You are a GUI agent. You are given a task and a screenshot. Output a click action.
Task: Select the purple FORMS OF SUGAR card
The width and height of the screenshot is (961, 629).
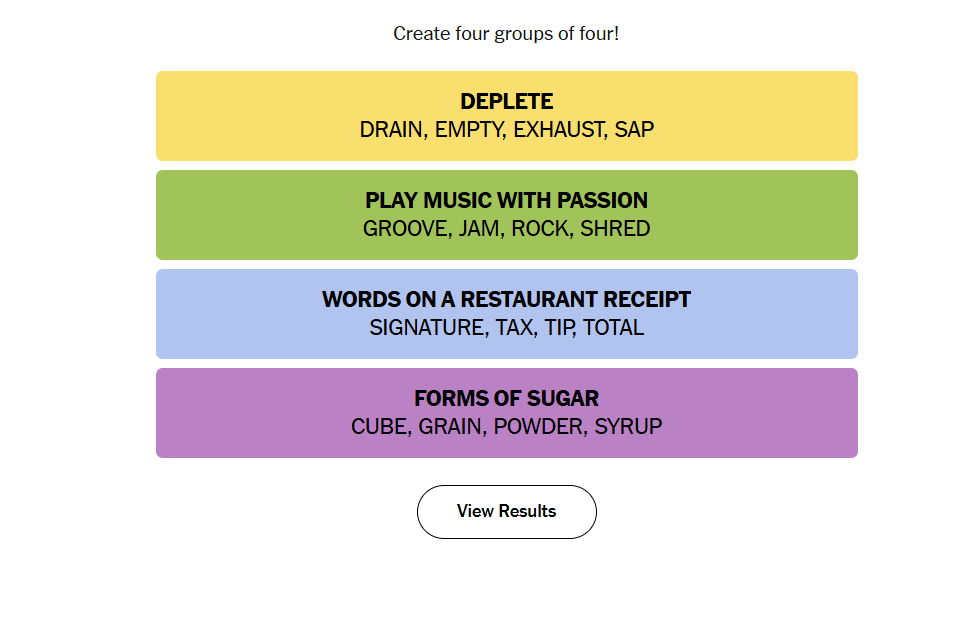click(506, 413)
